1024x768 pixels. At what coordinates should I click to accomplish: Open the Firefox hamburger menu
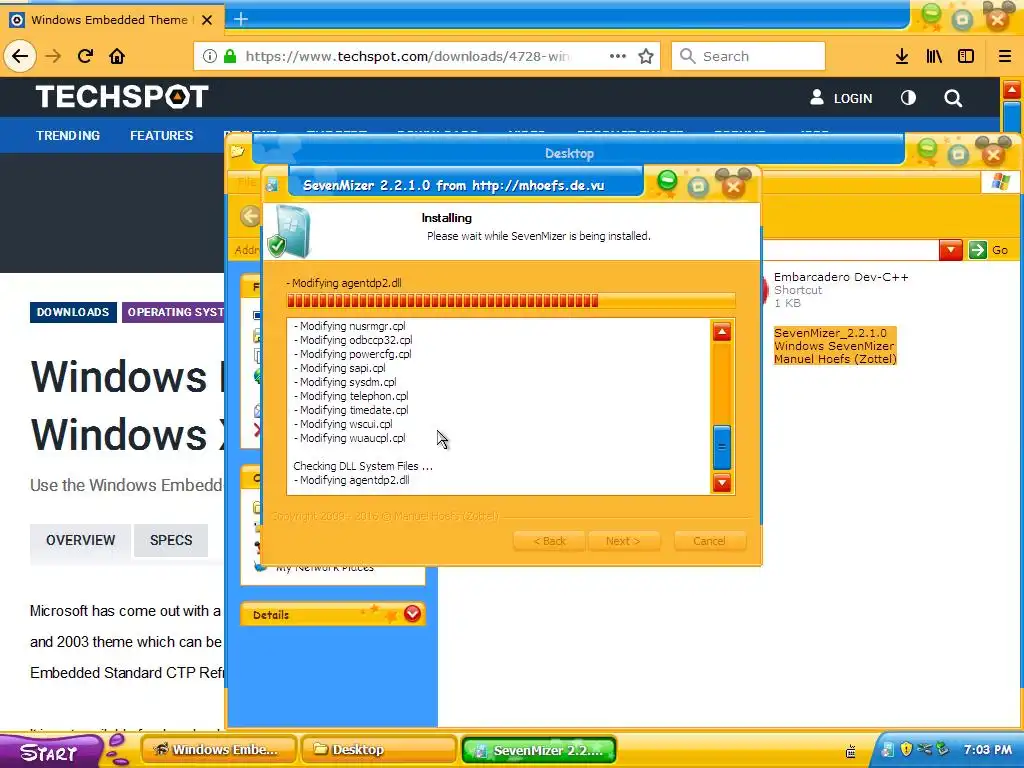[1005, 56]
